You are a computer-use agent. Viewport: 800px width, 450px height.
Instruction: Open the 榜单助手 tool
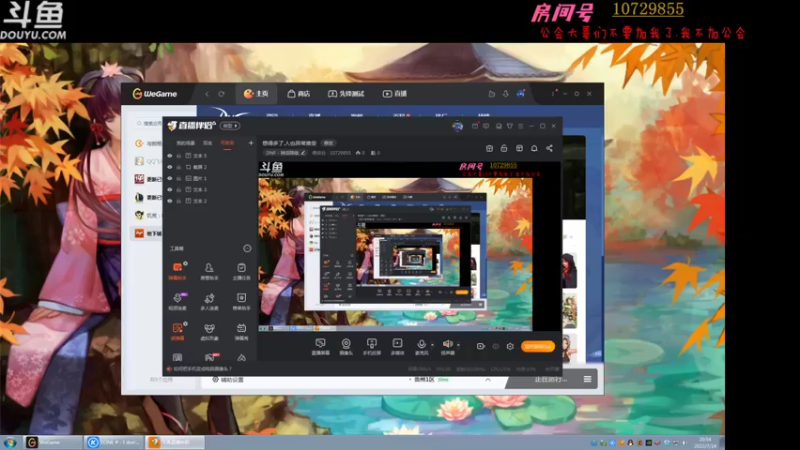click(241, 301)
